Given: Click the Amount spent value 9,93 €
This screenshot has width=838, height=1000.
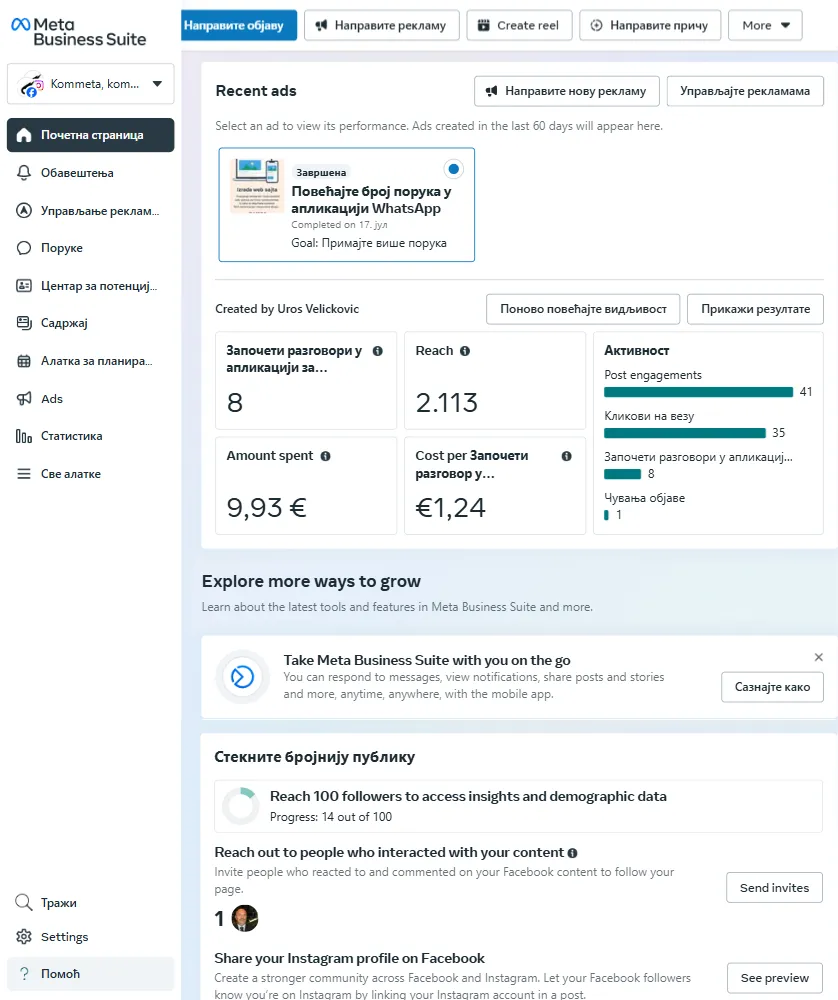Looking at the screenshot, I should click(267, 508).
